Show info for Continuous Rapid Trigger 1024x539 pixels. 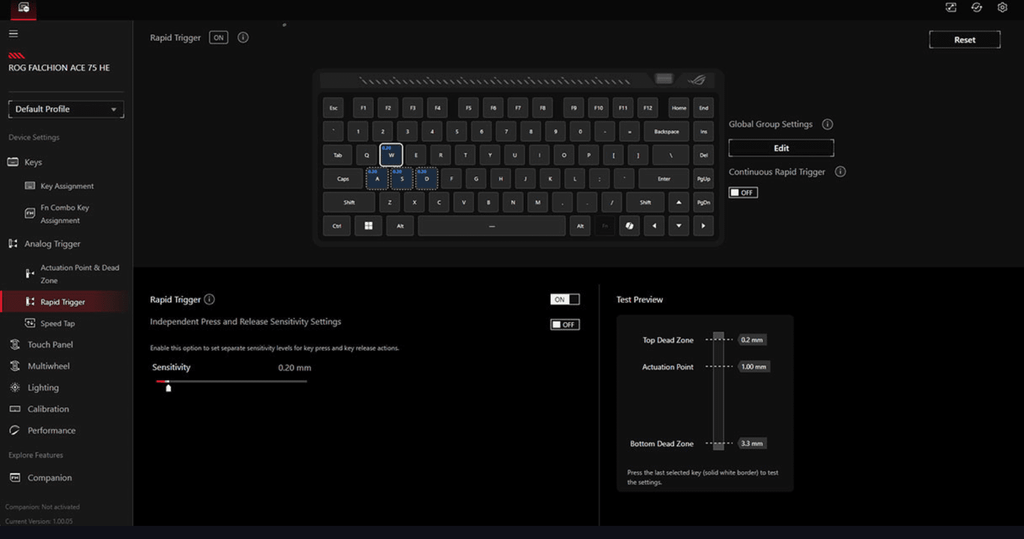pos(840,172)
